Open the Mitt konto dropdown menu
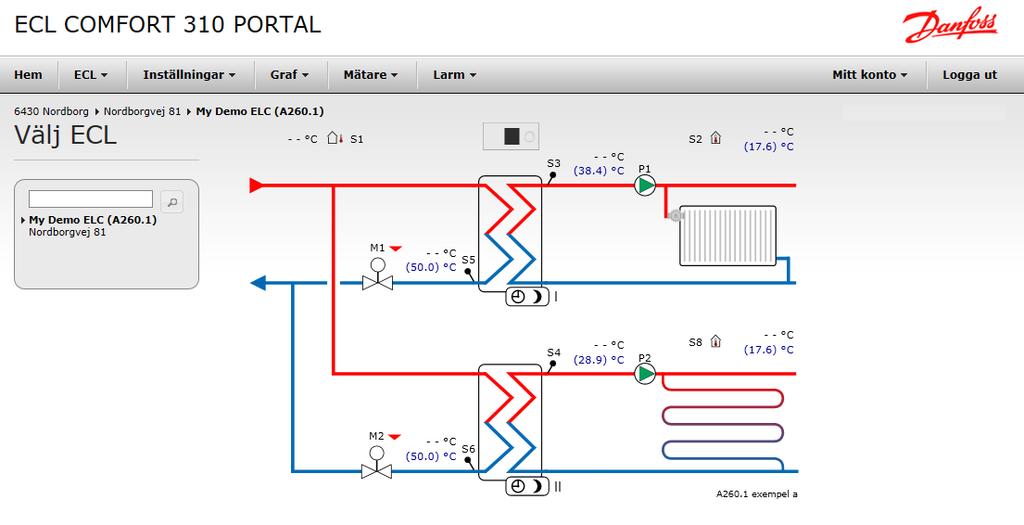This screenshot has width=1024, height=525. (x=870, y=75)
